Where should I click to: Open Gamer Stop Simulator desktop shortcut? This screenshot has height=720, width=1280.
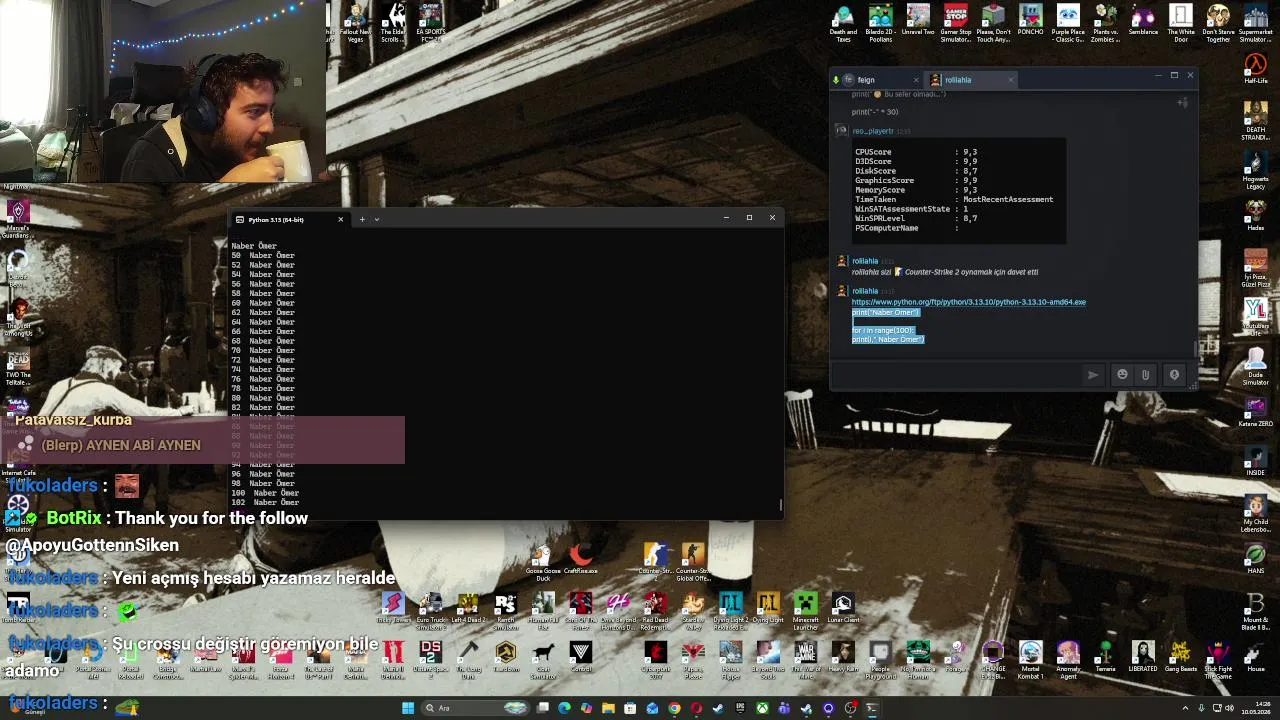pyautogui.click(x=955, y=23)
